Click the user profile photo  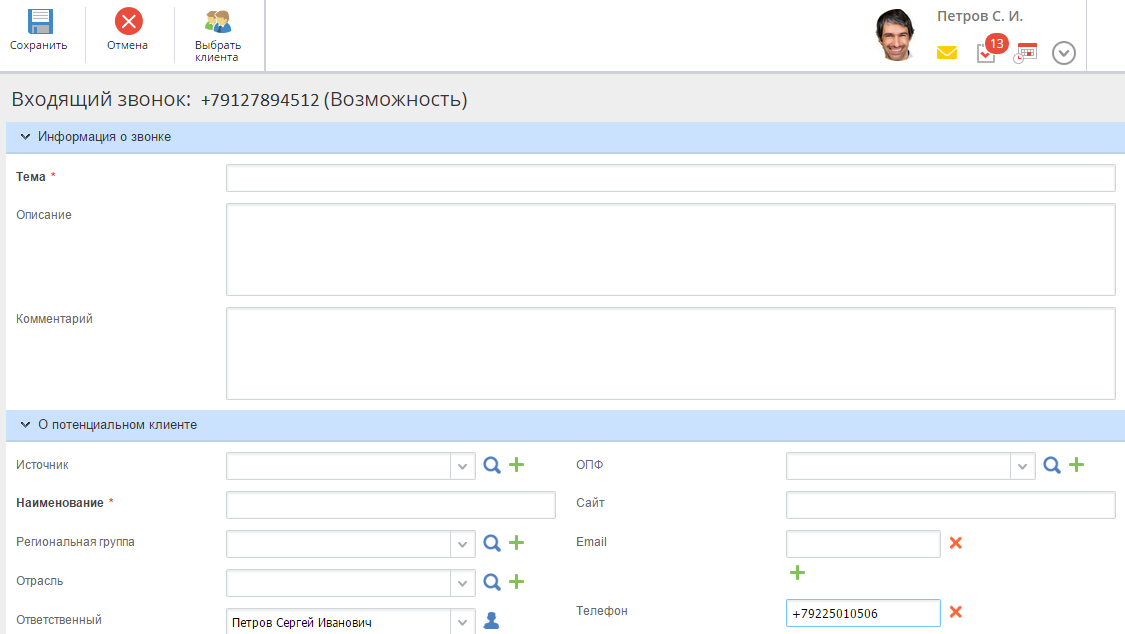[x=896, y=36]
